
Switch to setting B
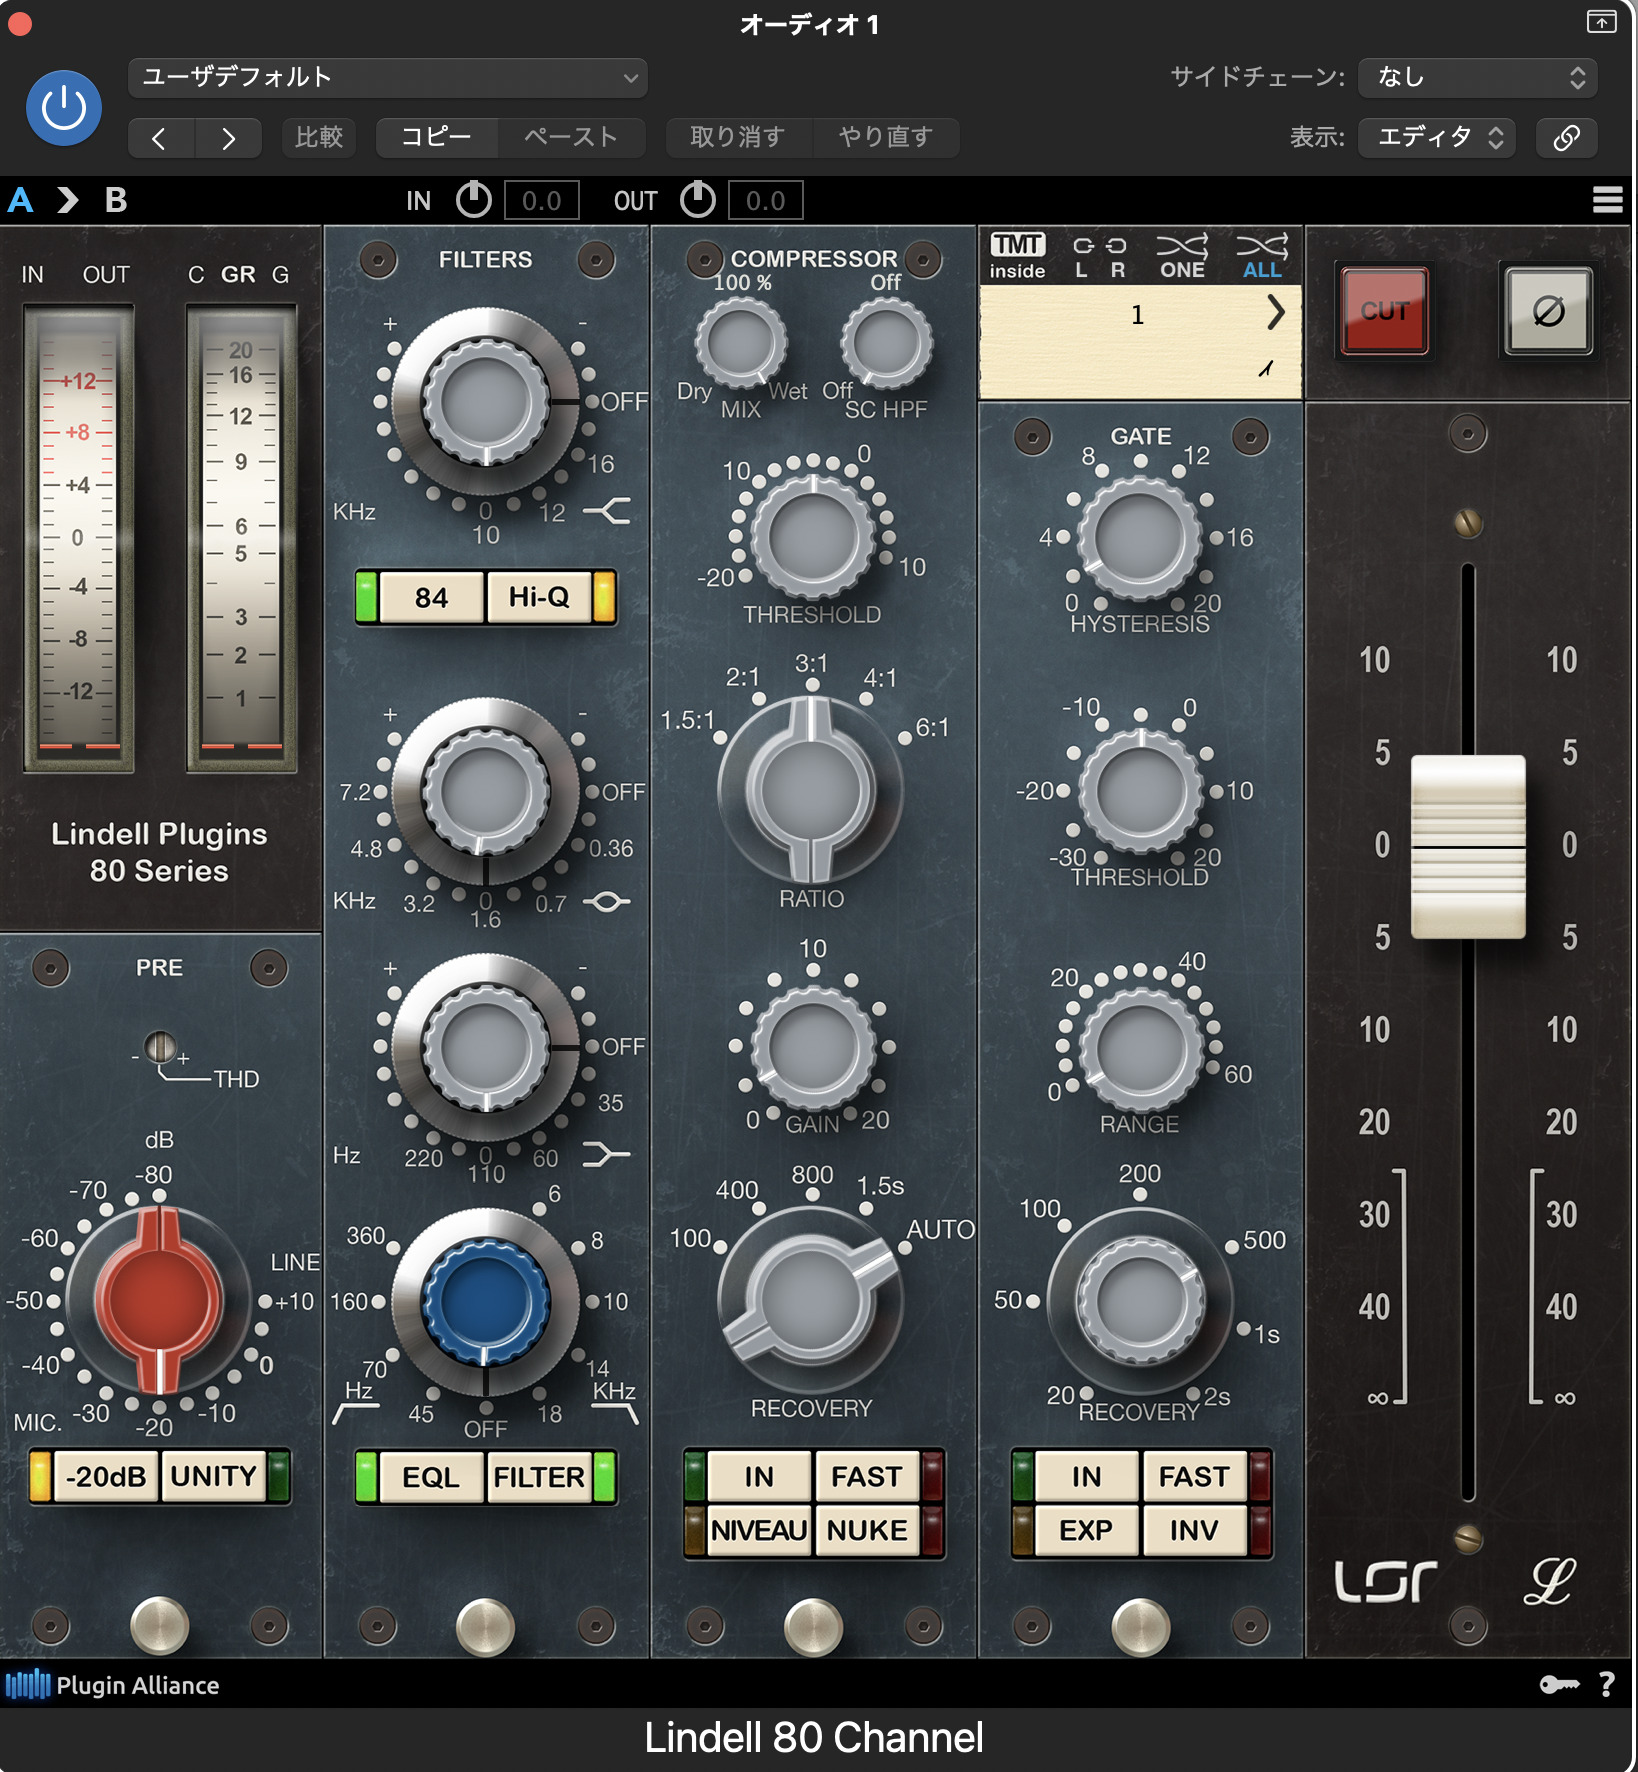pos(116,200)
